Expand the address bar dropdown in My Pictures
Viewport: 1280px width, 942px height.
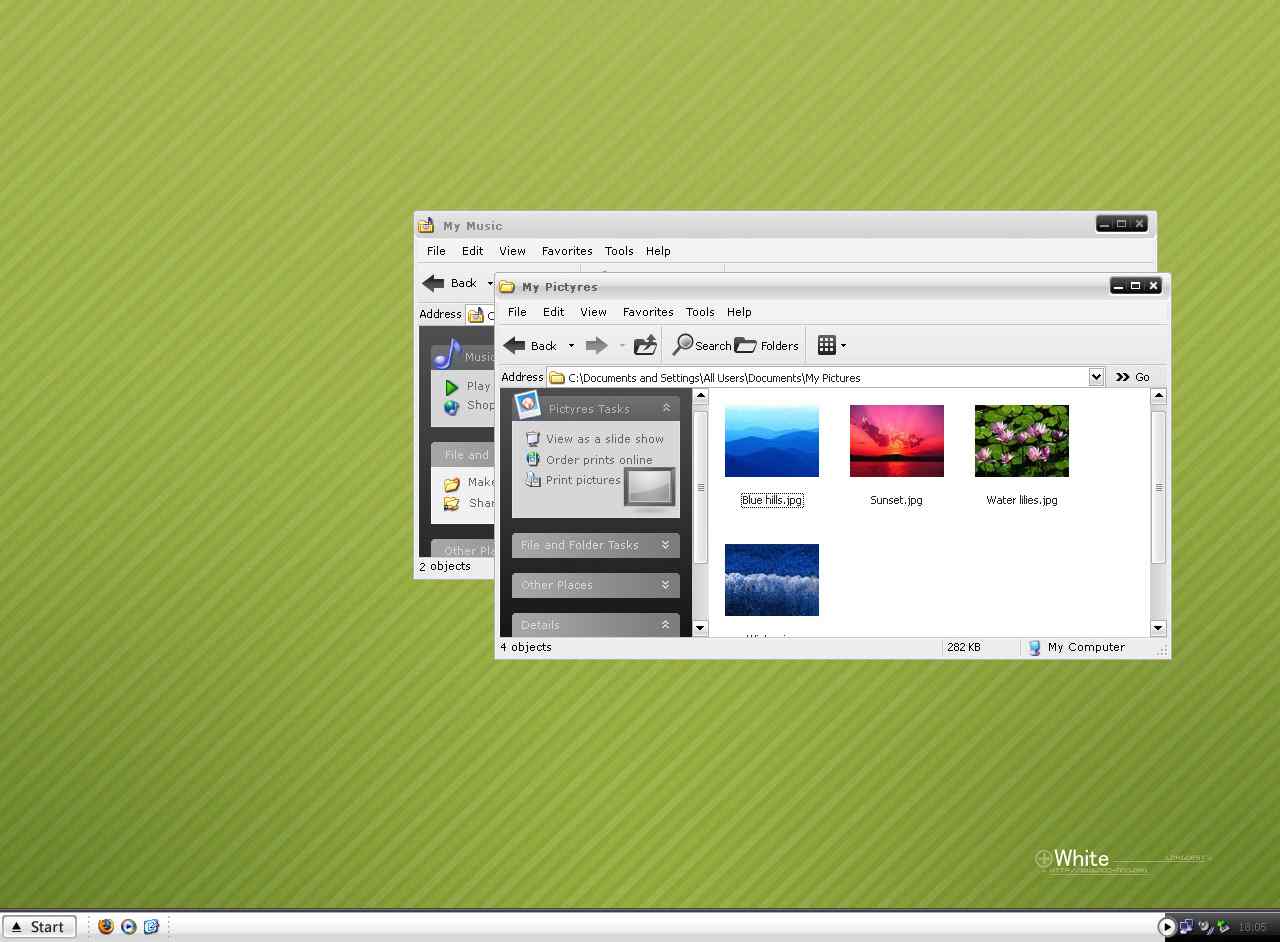coord(1096,377)
